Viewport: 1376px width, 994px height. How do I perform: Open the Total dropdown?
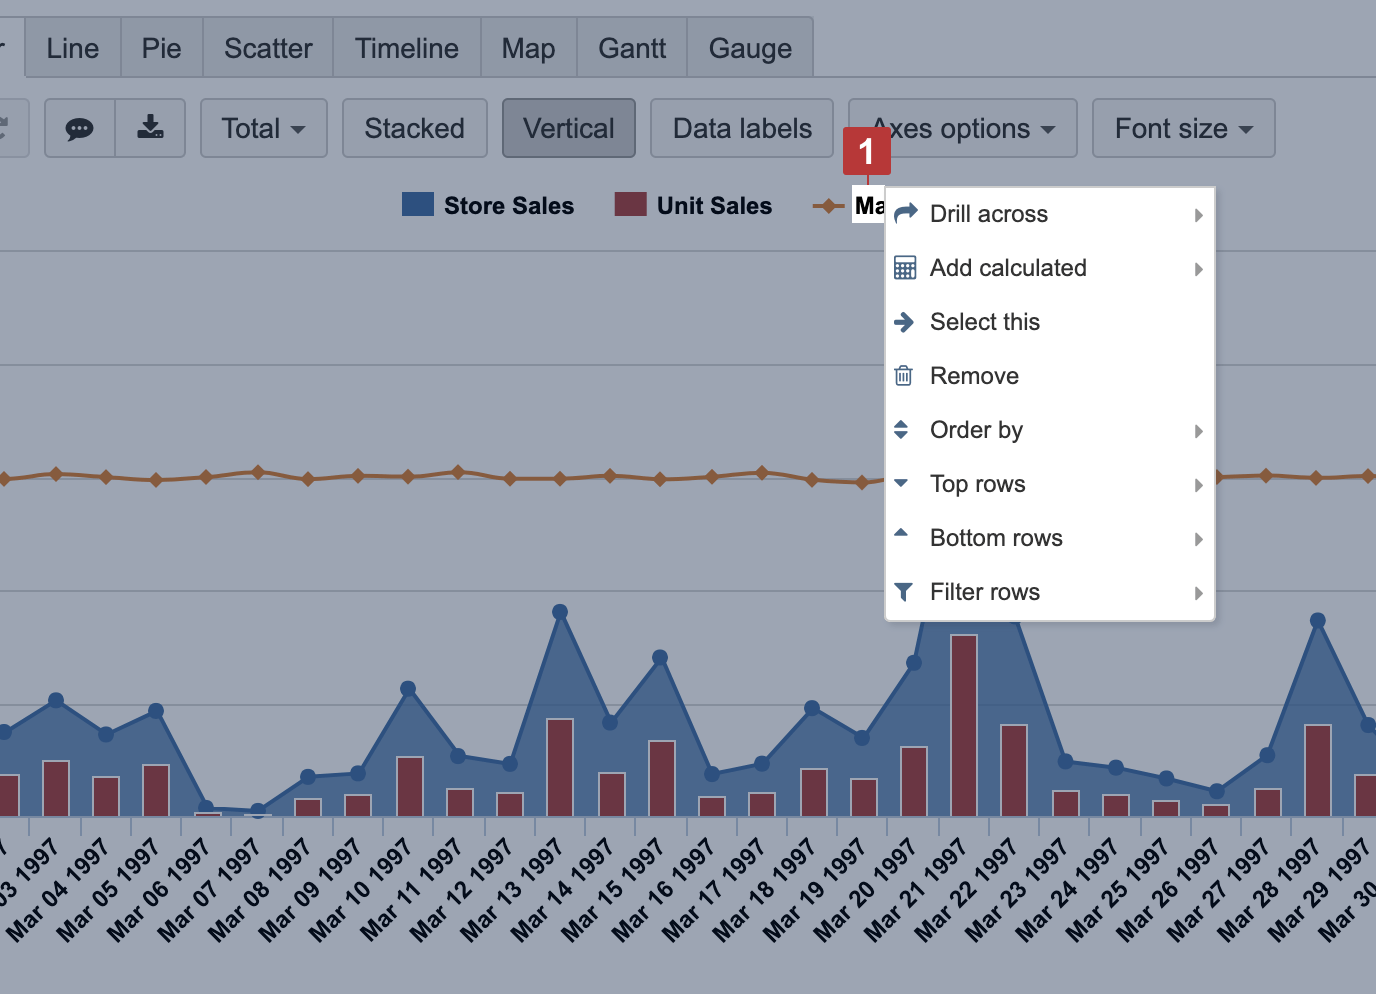click(263, 128)
